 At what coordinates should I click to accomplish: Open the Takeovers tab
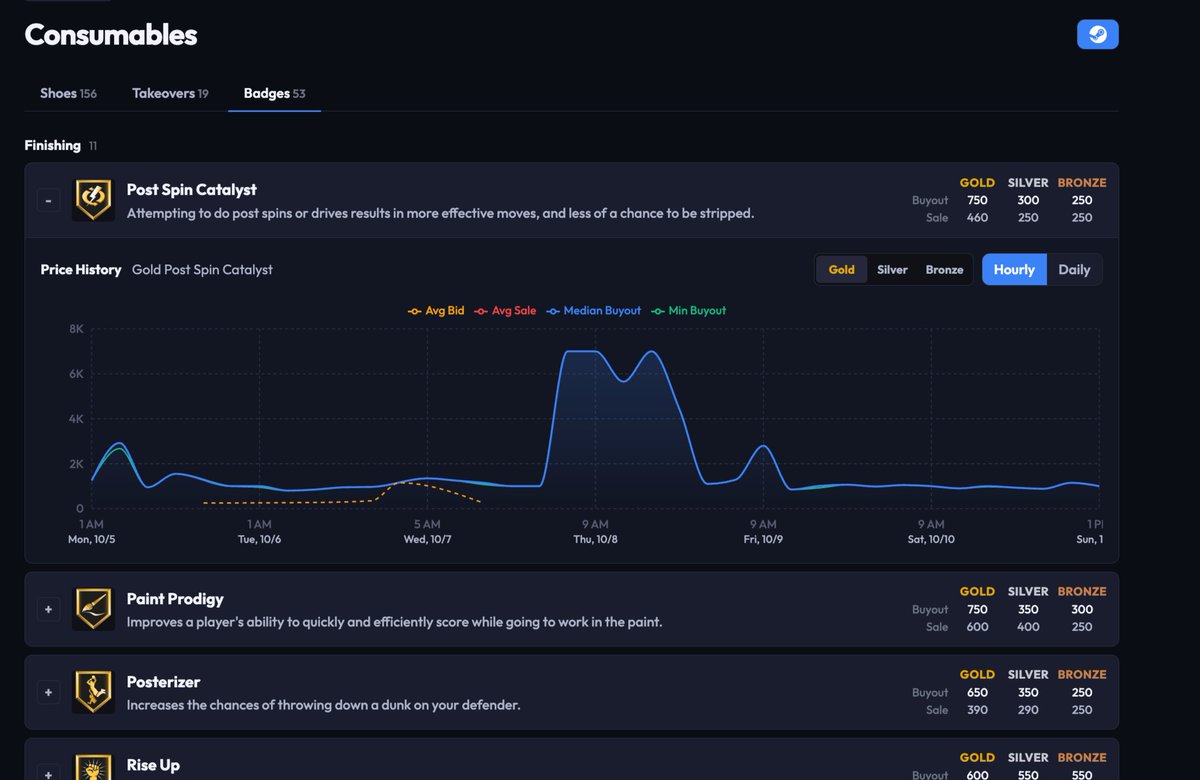[170, 93]
